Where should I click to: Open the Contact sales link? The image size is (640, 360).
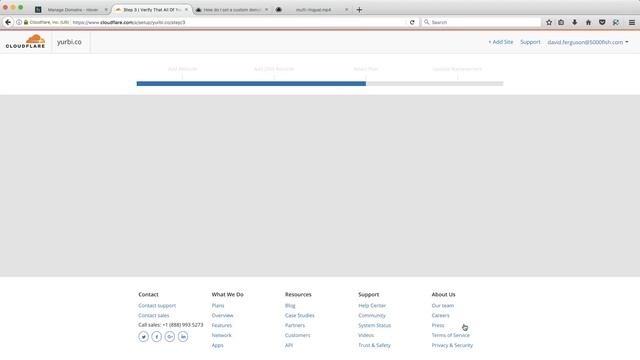coord(153,316)
